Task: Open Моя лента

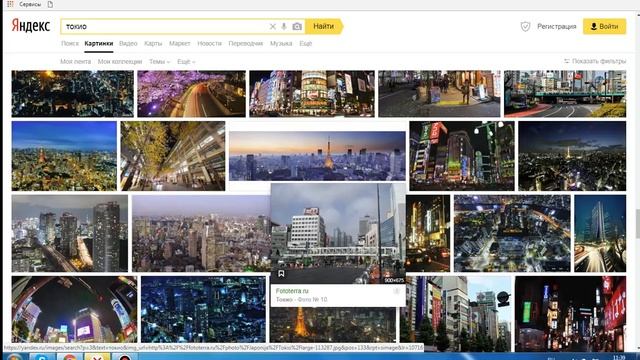Action: (x=76, y=62)
